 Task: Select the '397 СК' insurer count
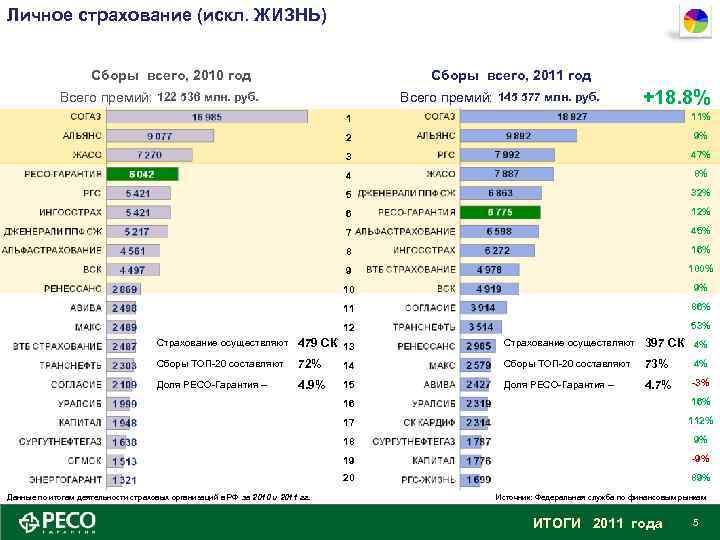[664, 343]
